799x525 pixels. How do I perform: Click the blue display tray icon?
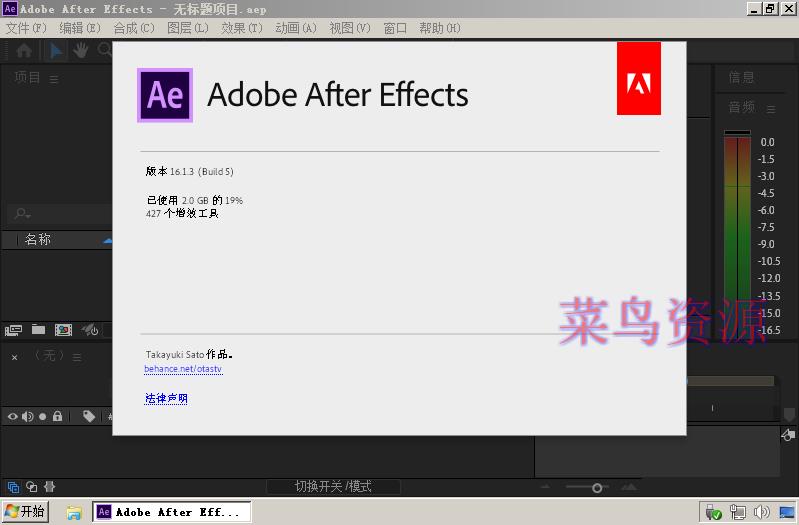(787, 512)
